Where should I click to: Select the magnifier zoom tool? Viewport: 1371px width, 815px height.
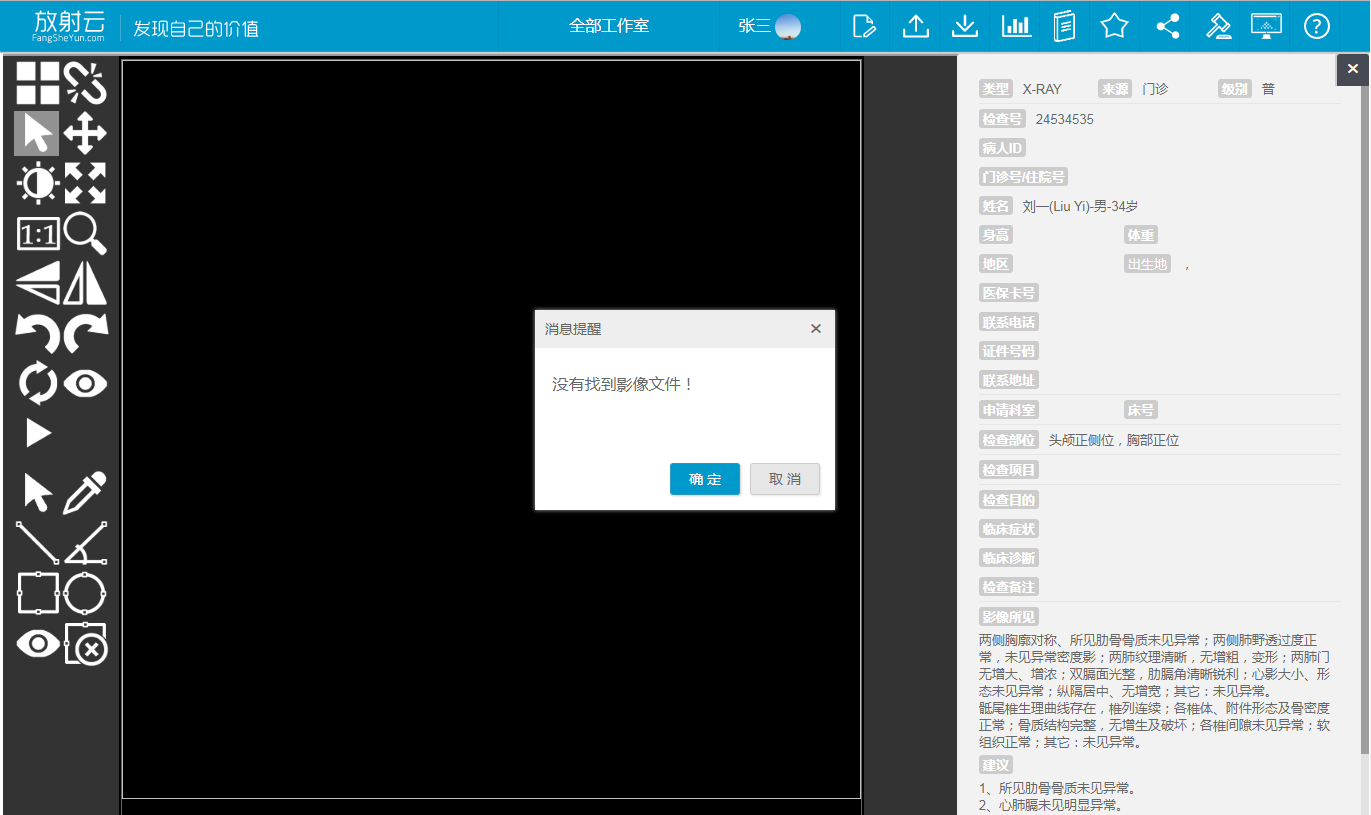pos(86,234)
